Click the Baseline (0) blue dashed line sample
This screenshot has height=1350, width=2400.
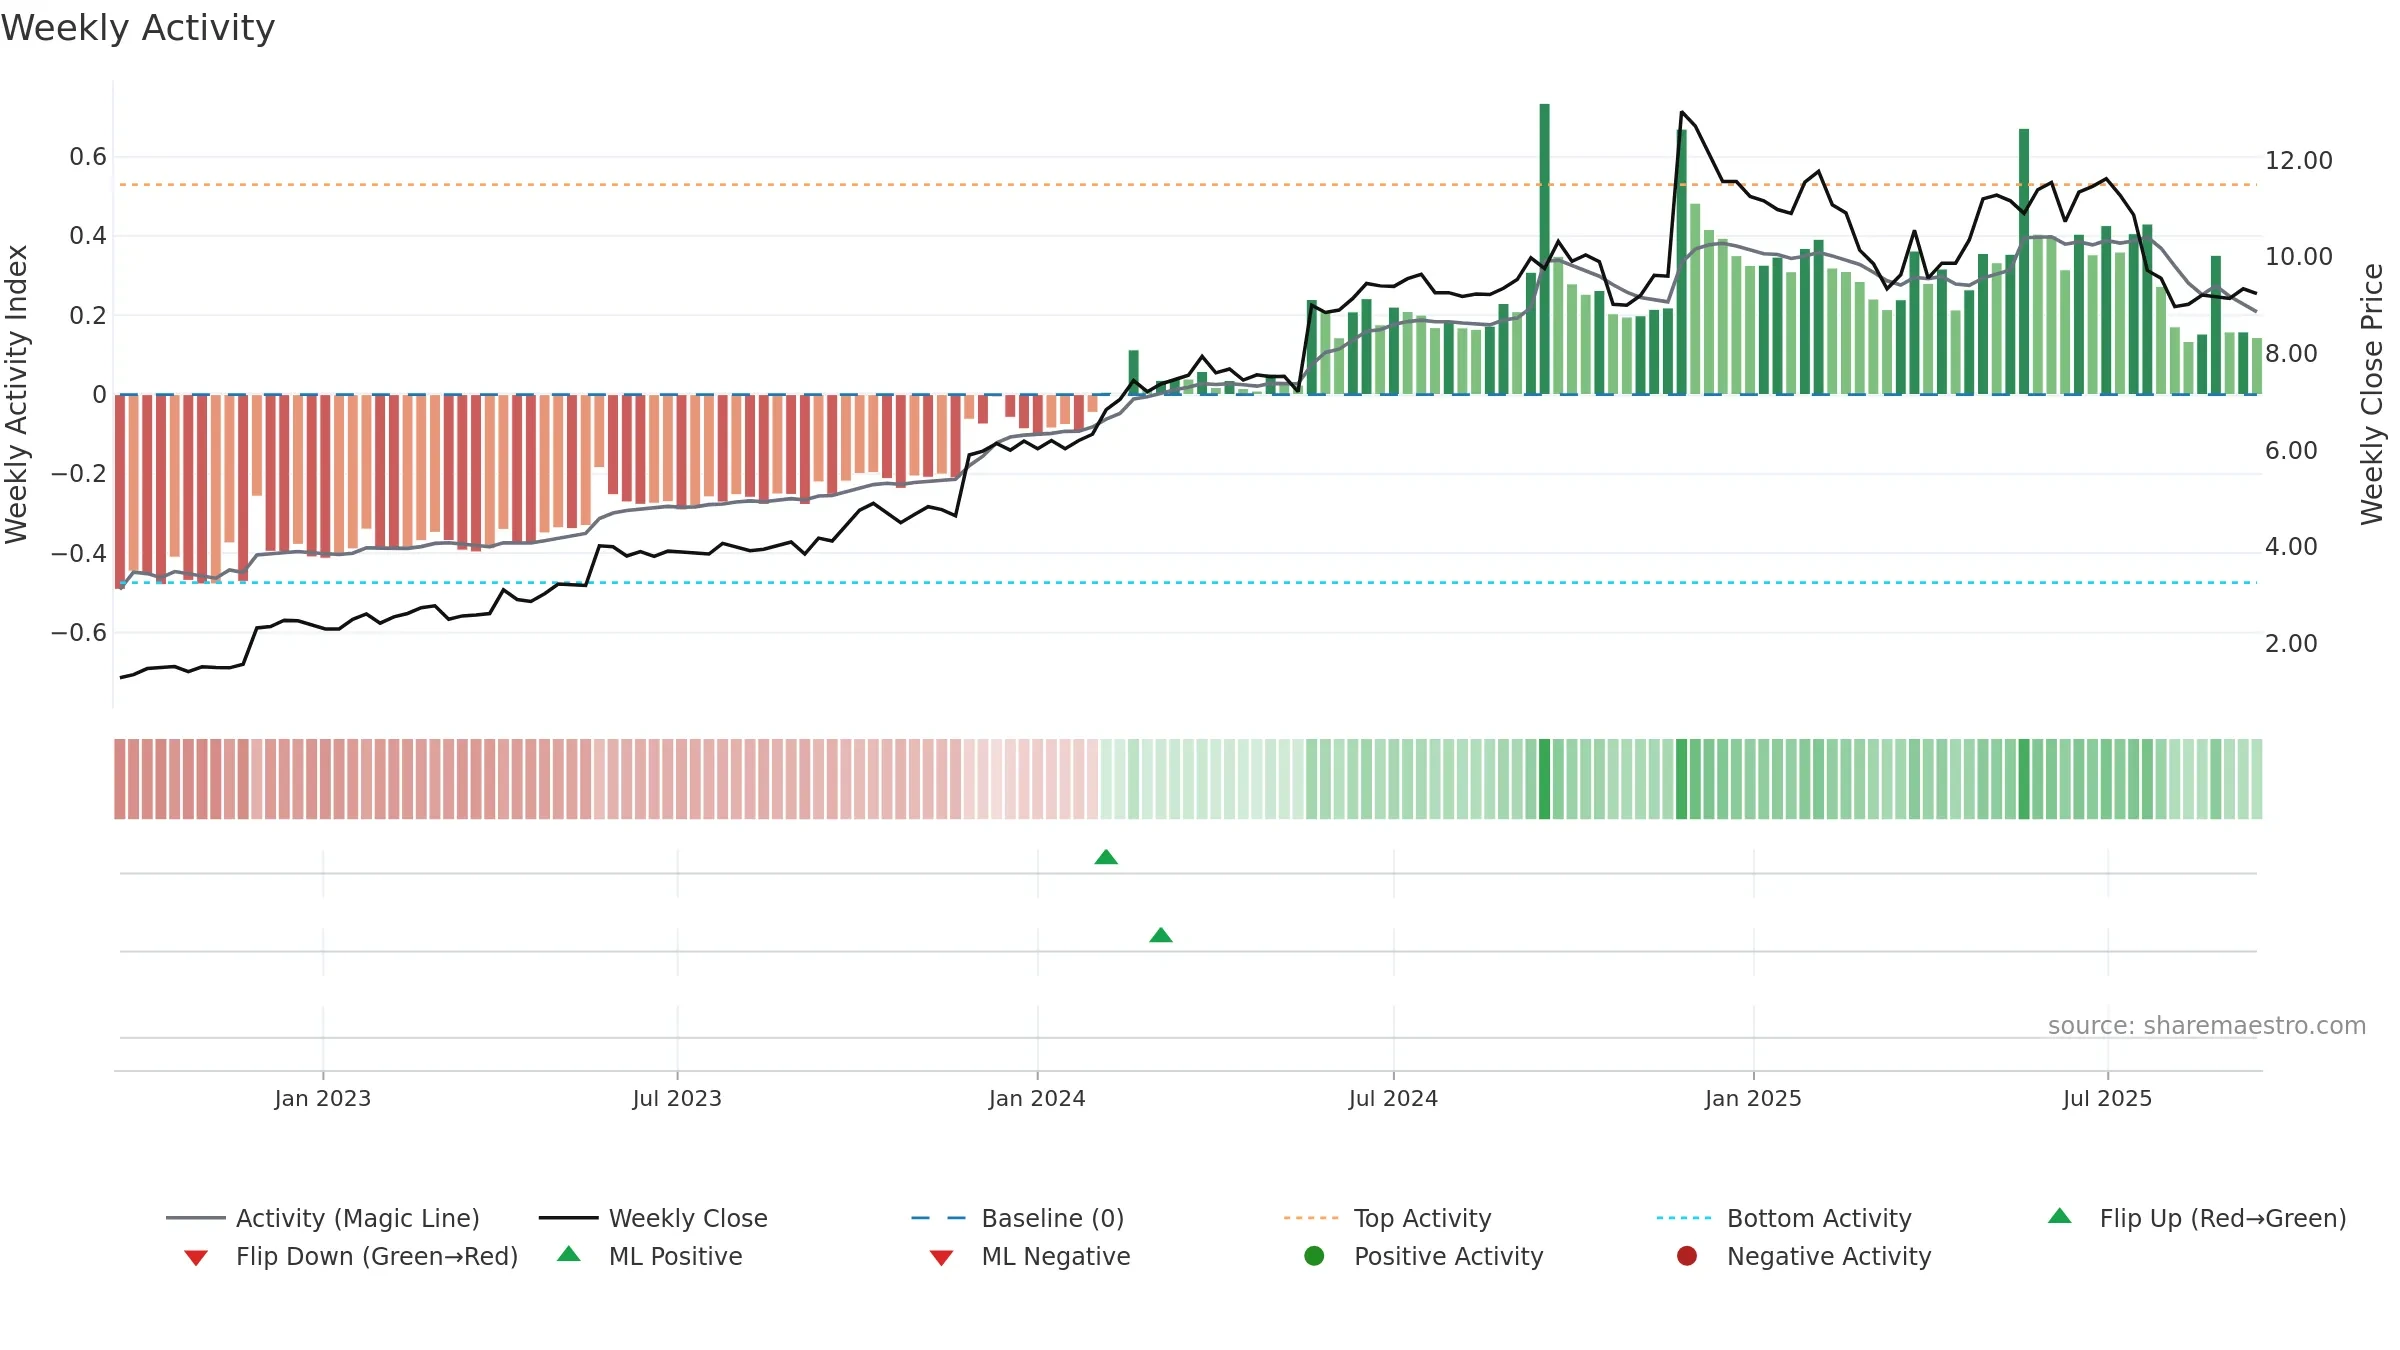[939, 1218]
